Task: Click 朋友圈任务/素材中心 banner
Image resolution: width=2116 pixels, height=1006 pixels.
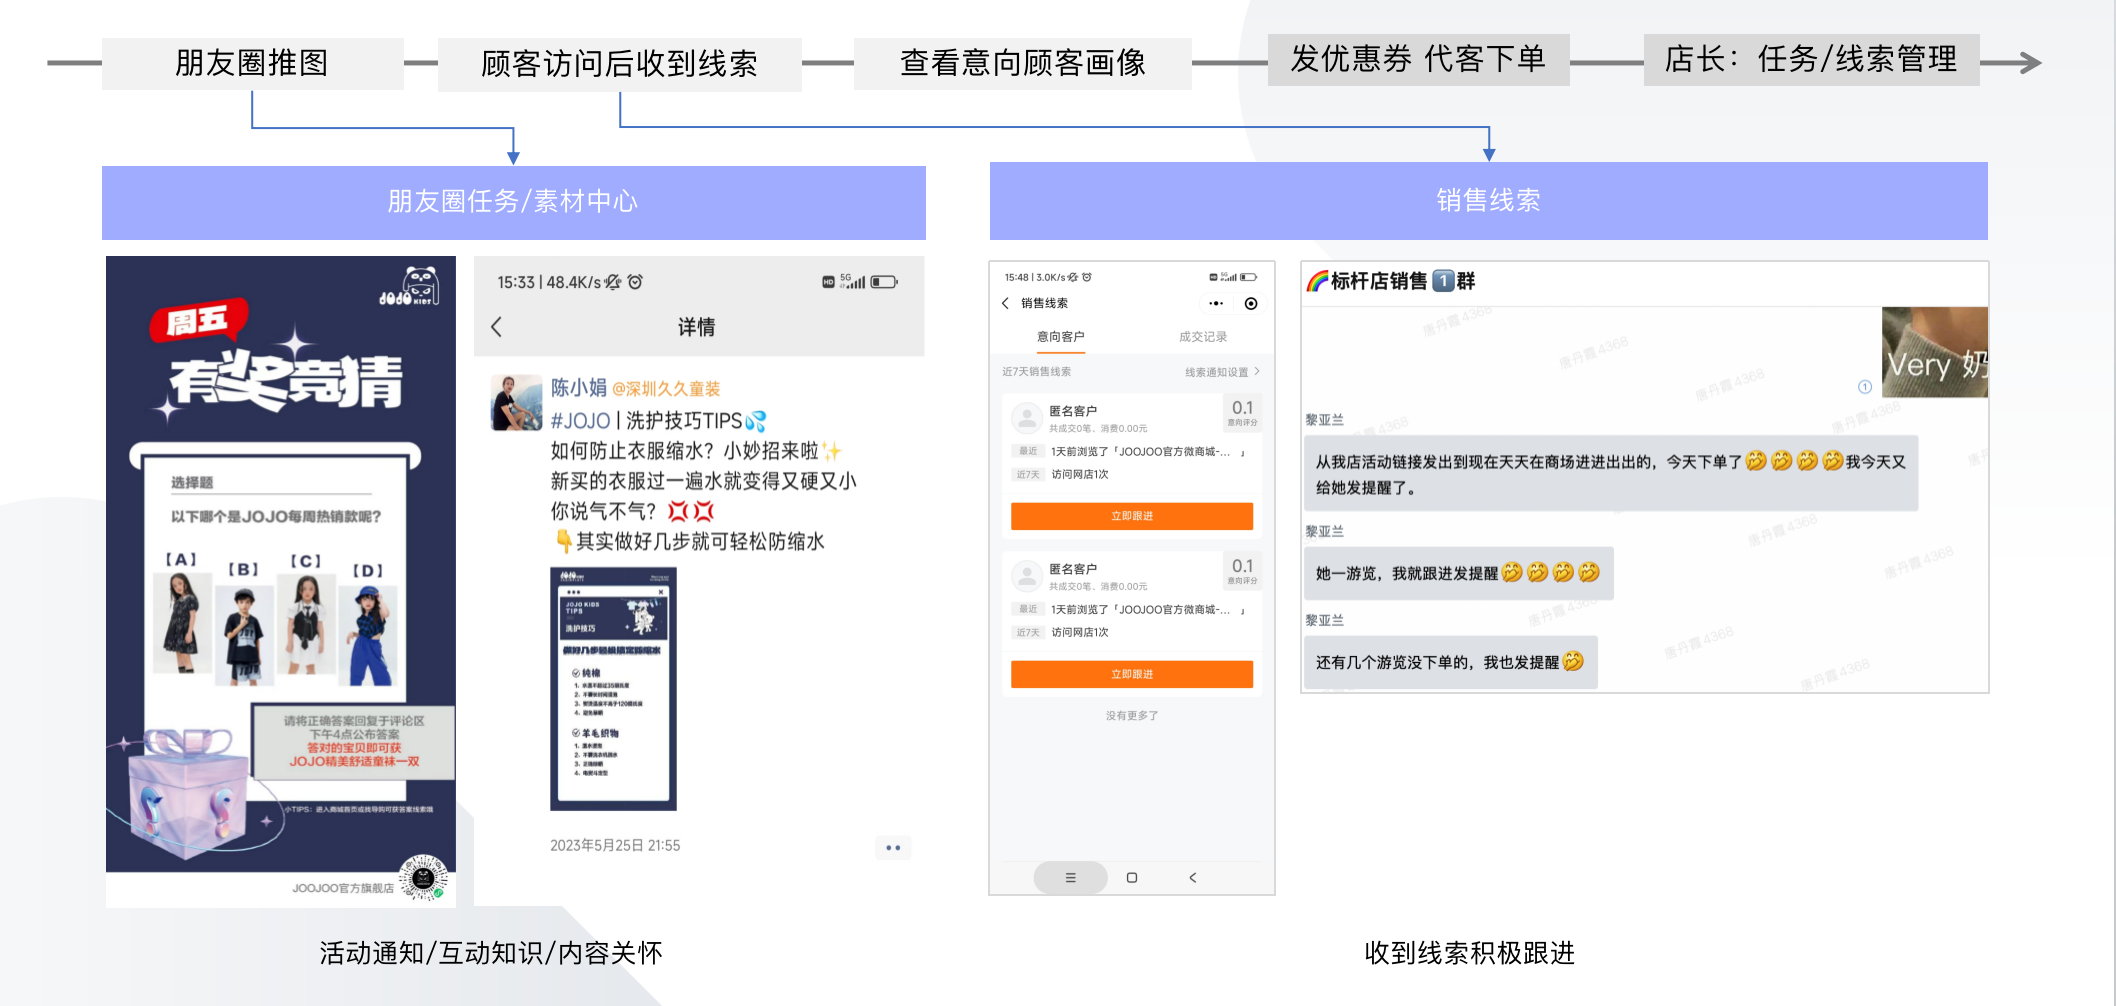Action: [514, 202]
